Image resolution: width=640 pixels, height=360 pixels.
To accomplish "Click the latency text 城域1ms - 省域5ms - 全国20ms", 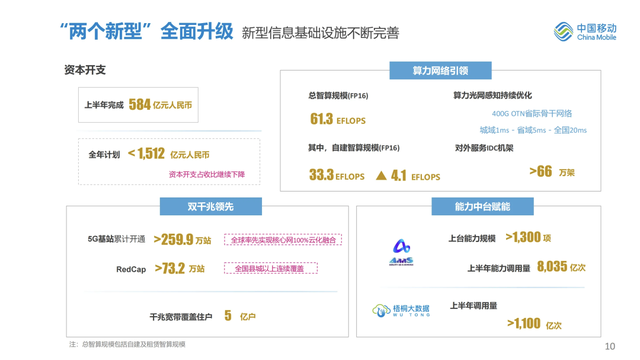I will click(x=533, y=130).
